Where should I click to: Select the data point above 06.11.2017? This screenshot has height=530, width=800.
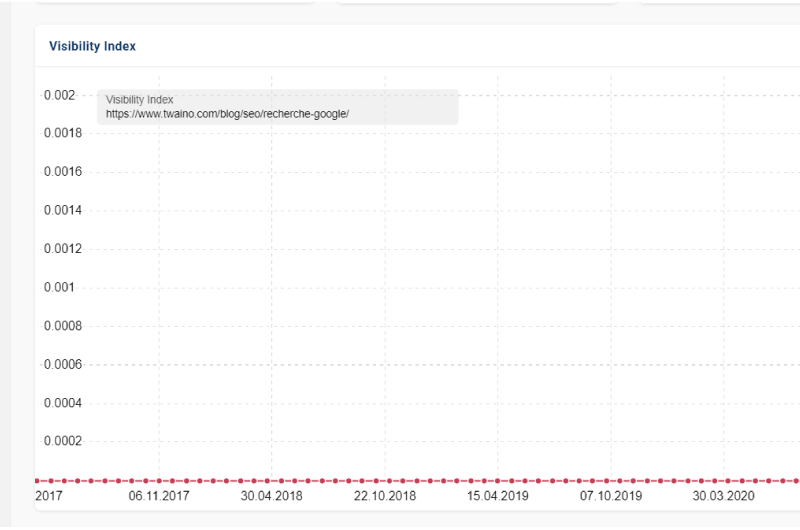[x=159, y=481]
